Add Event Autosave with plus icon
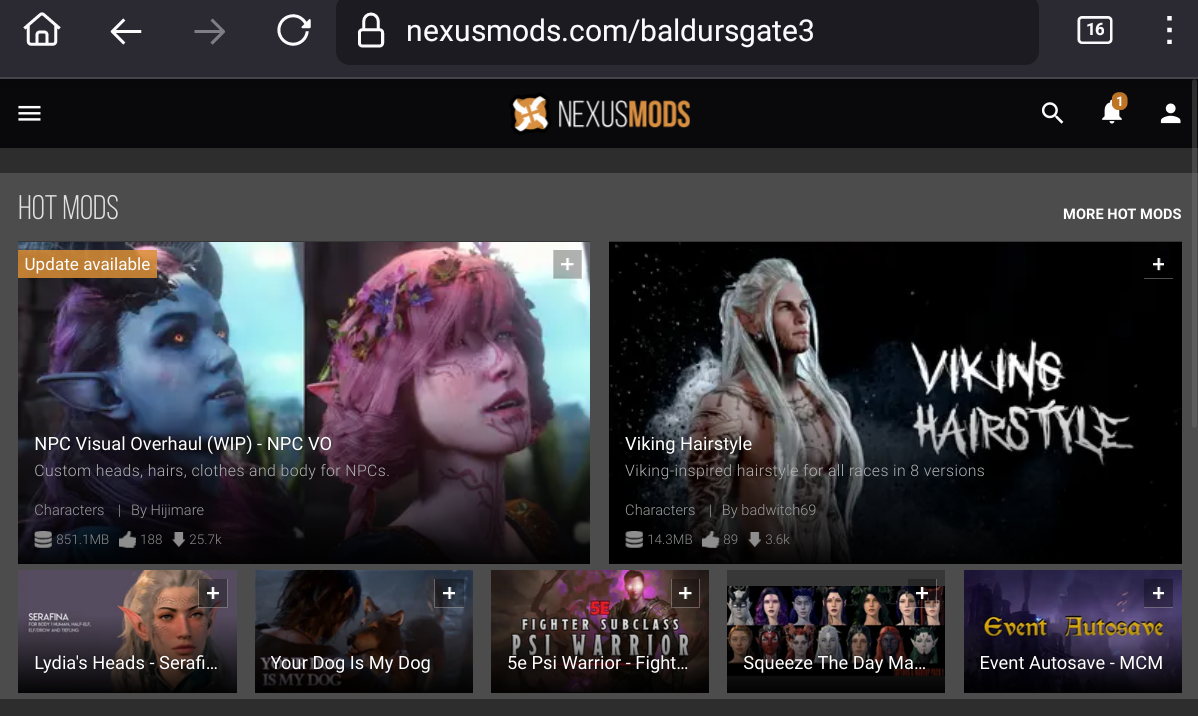 1158,593
